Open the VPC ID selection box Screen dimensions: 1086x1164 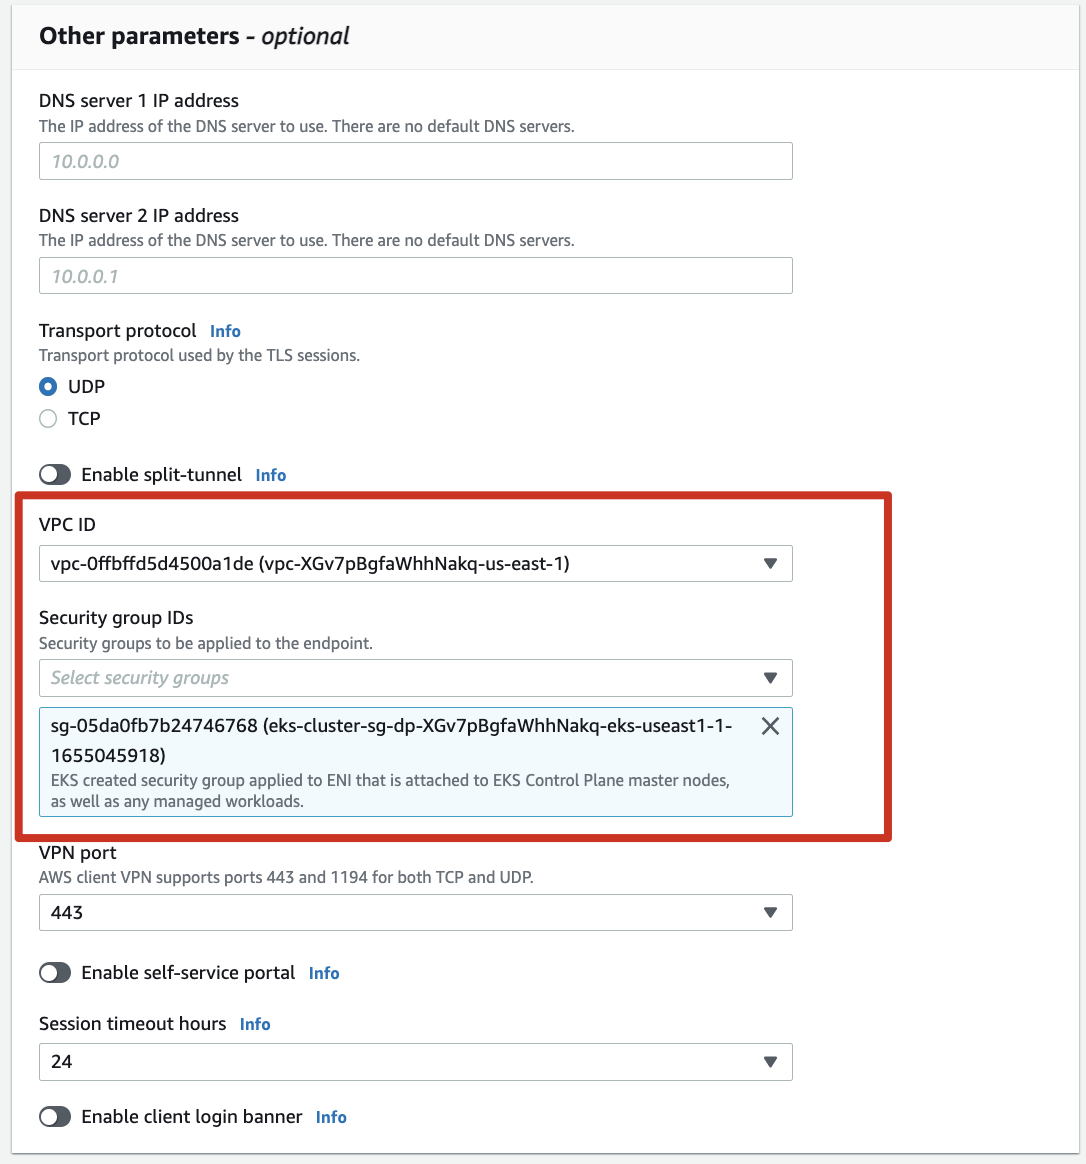[416, 563]
